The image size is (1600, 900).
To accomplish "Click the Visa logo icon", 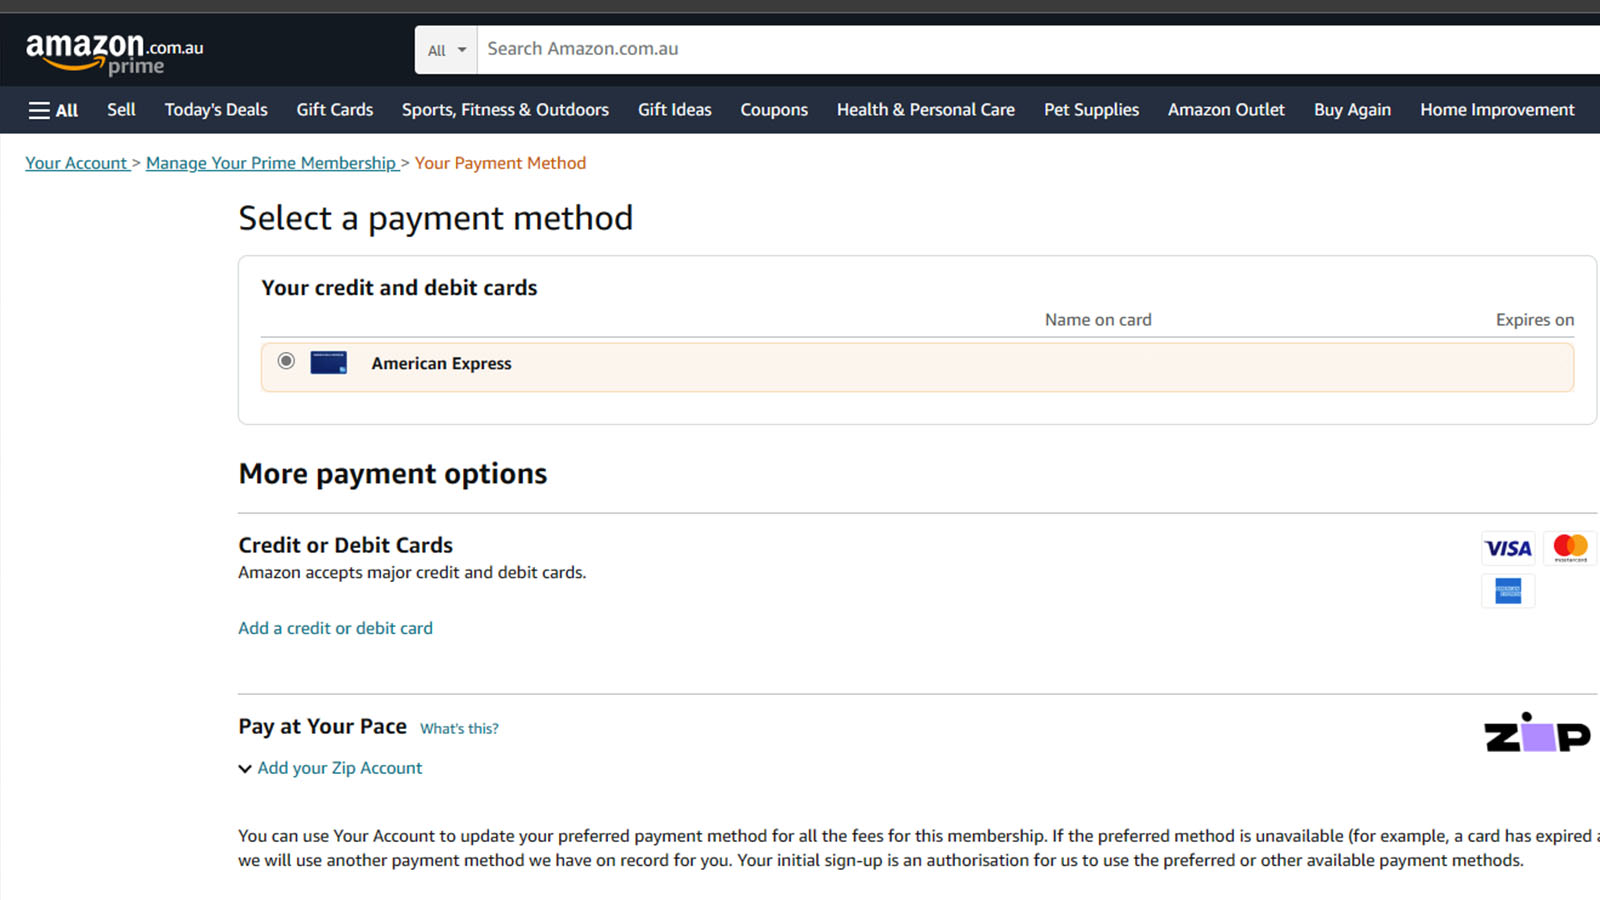I will [1508, 548].
